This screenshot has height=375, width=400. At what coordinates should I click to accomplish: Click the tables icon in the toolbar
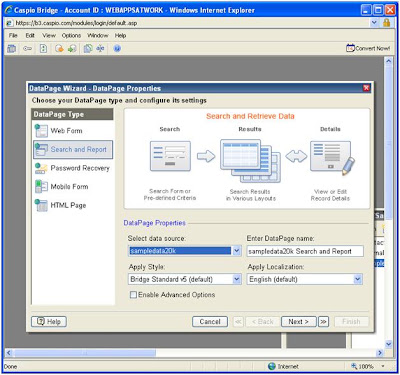(x=12, y=49)
